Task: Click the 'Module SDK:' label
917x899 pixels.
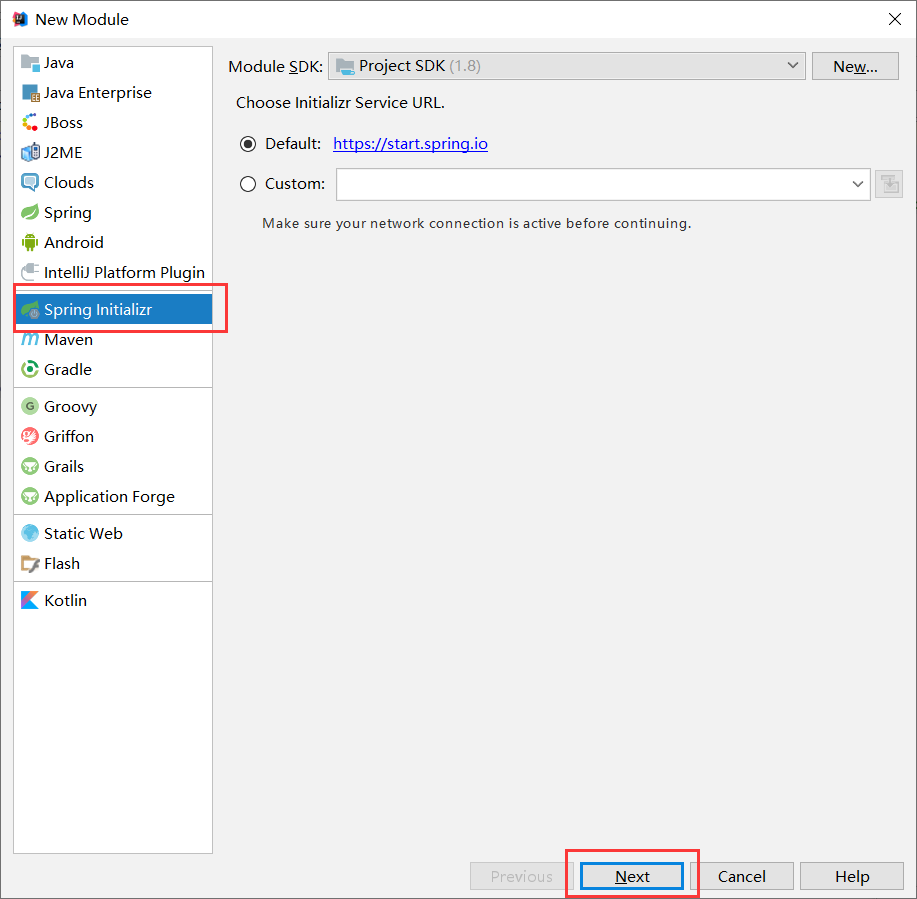Action: coord(275,67)
